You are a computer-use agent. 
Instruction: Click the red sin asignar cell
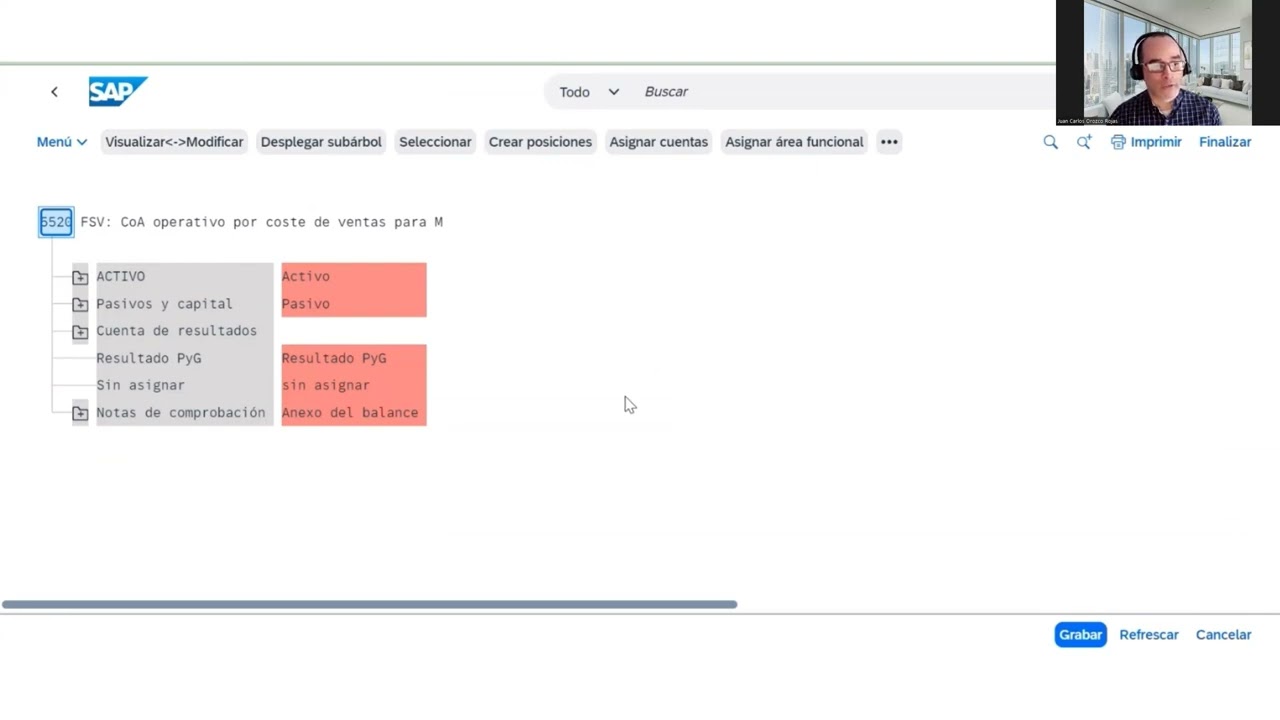[354, 385]
